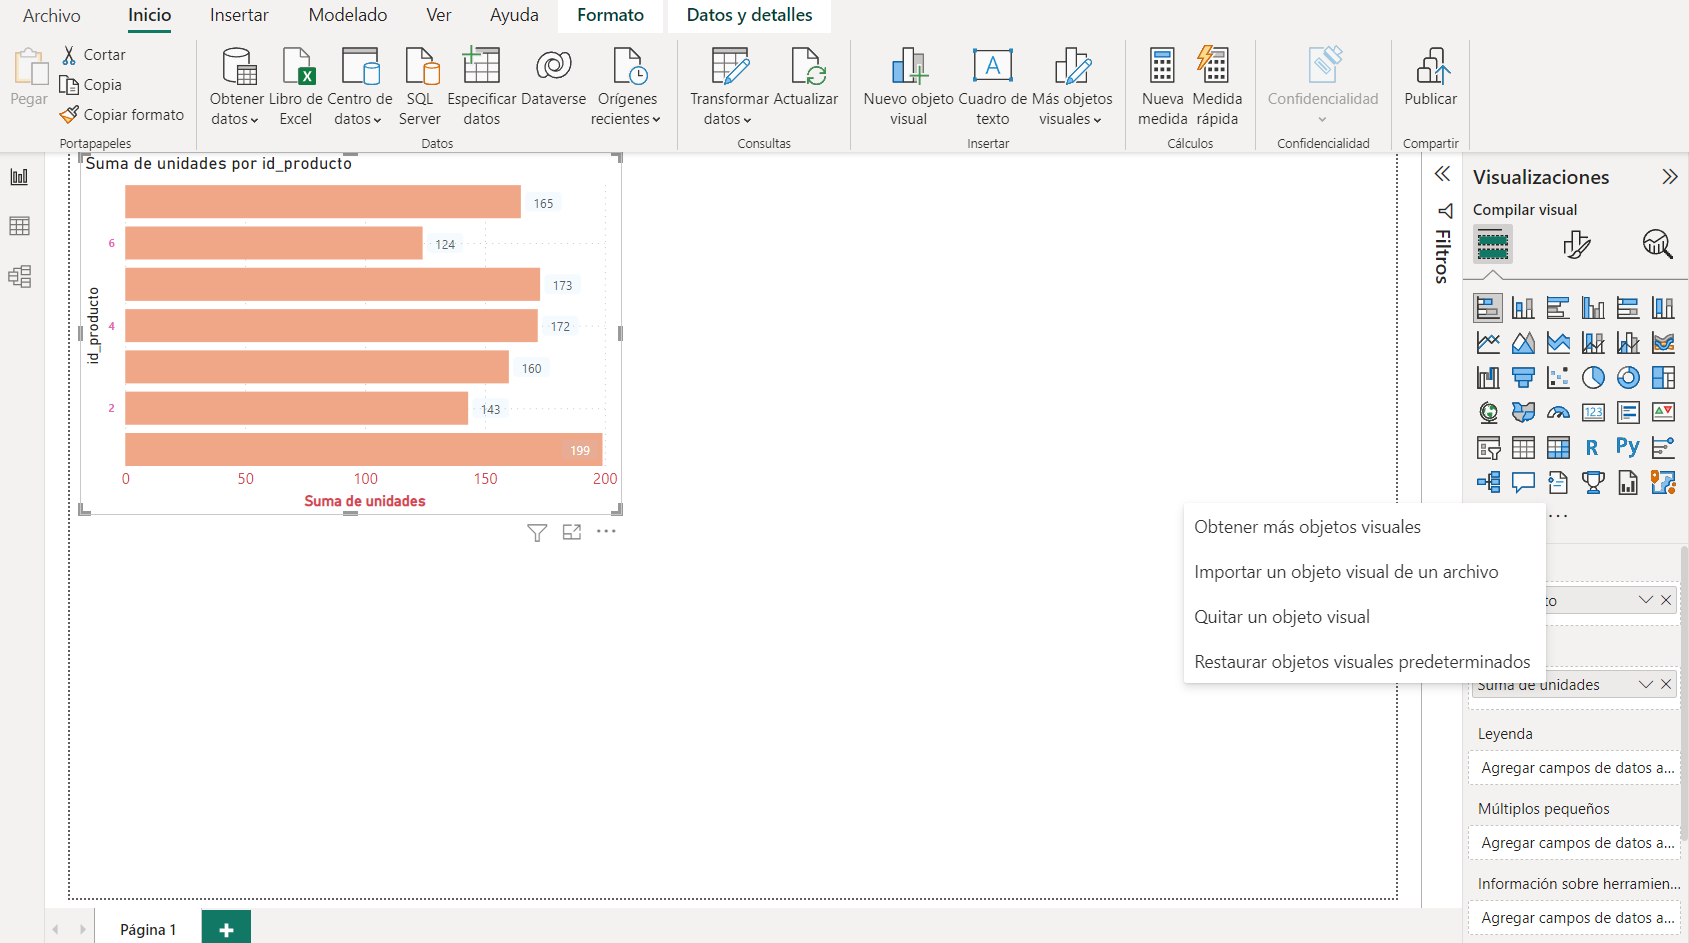Screen dimensions: 1689x943
Task: Choose Obtener más objetos visuales
Action: 1307,527
